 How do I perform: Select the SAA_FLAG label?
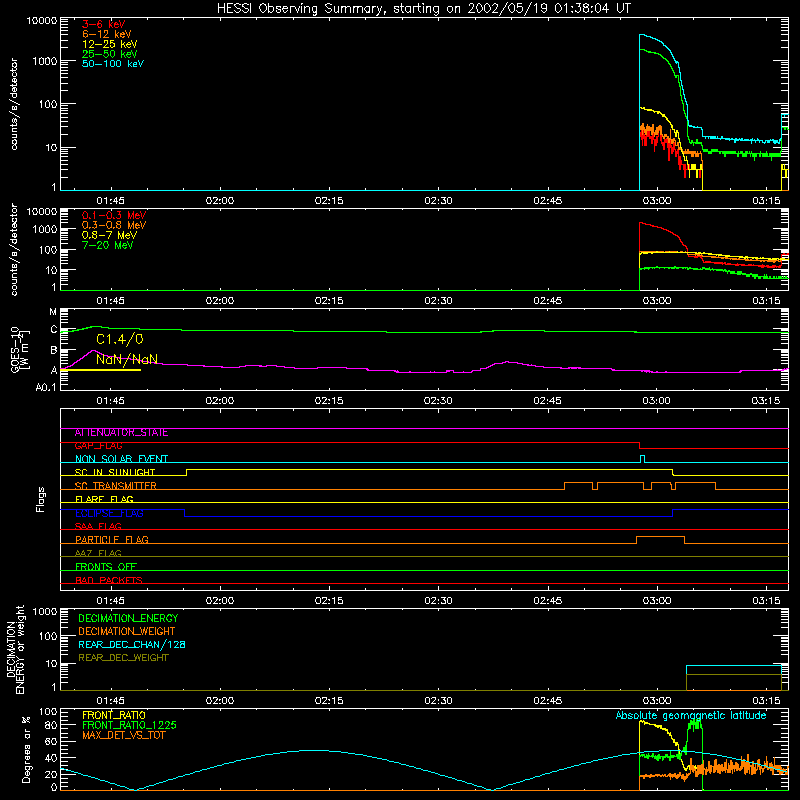pos(98,527)
